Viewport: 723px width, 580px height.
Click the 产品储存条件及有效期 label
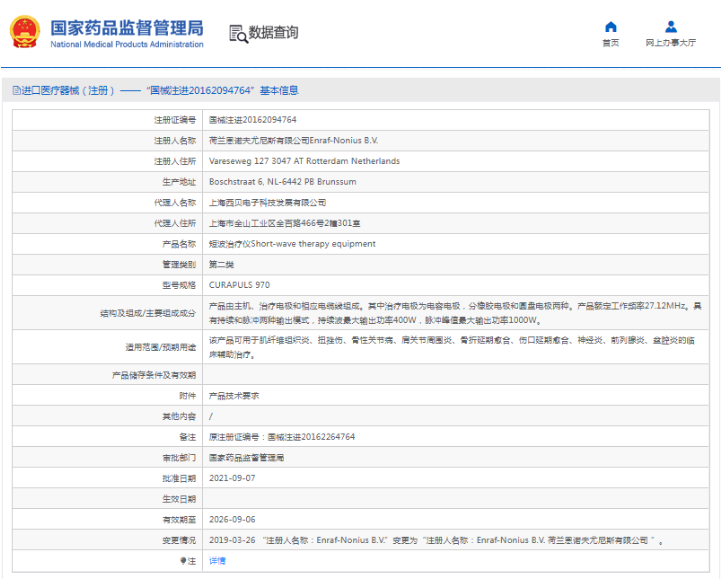[x=154, y=375]
